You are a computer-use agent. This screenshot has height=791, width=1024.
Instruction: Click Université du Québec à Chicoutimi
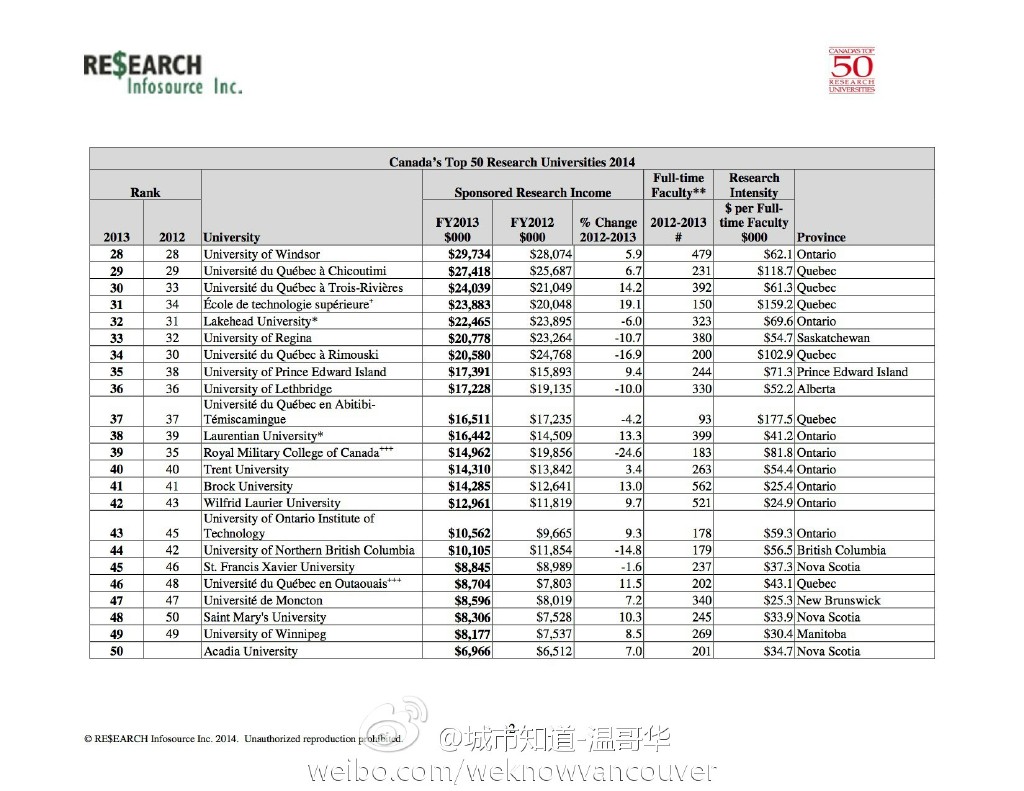(x=295, y=271)
